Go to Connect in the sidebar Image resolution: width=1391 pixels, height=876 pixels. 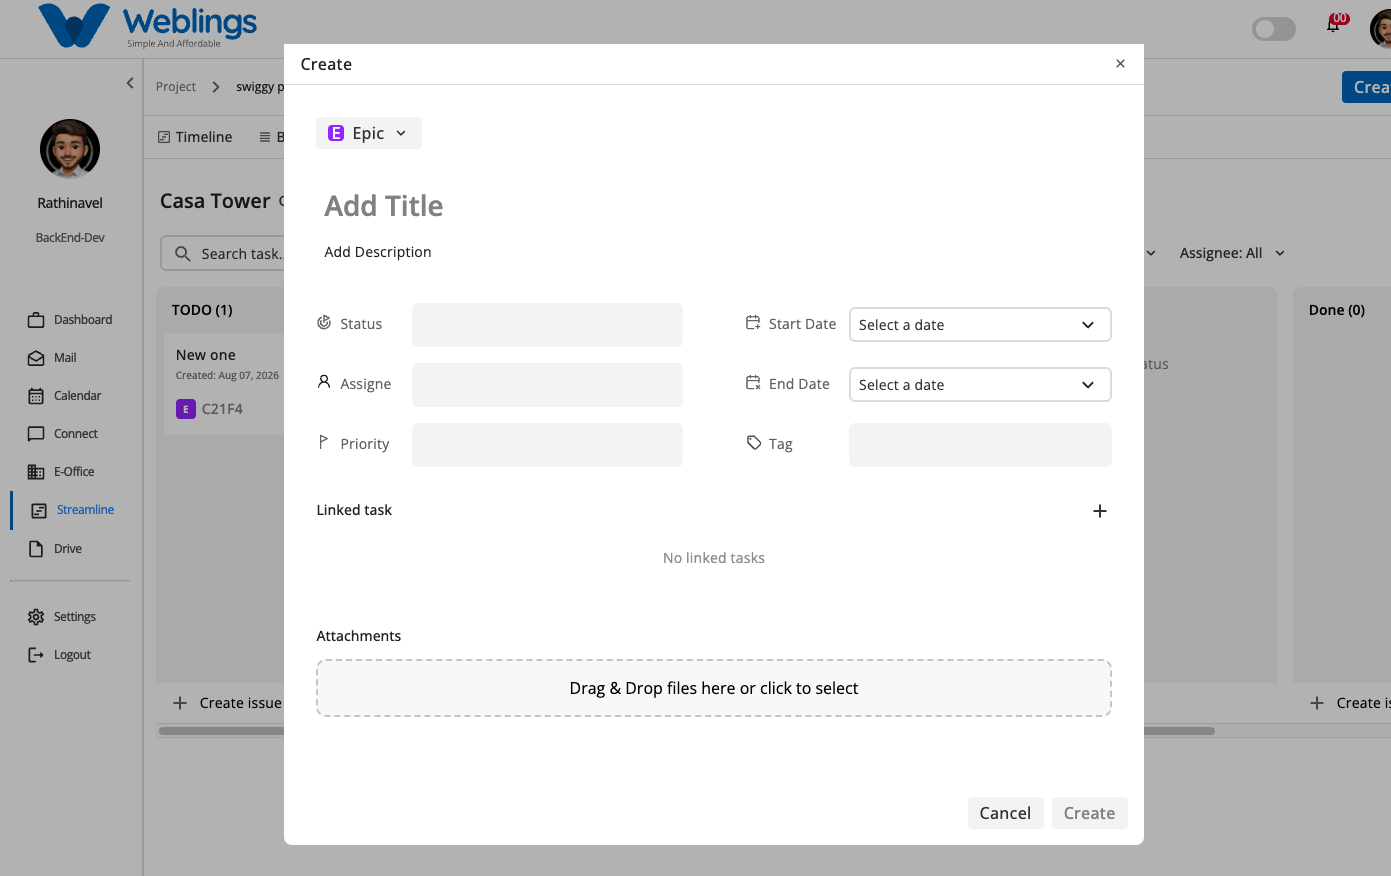click(63, 434)
